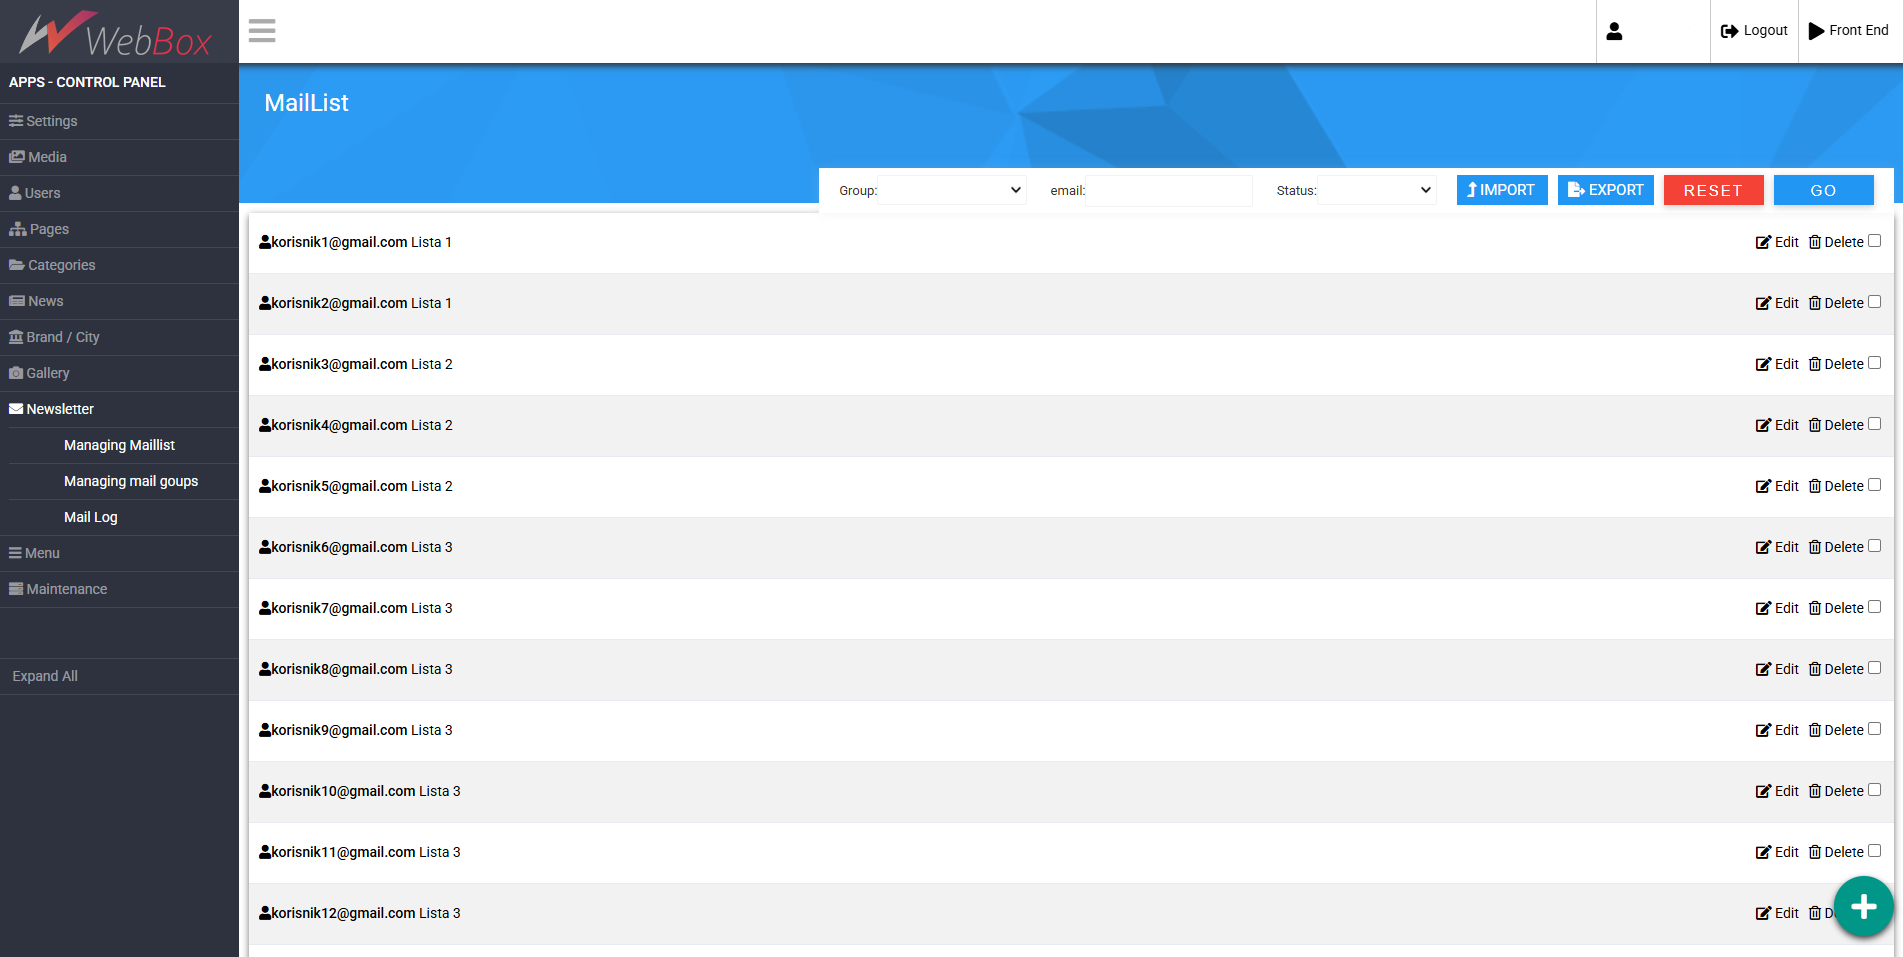Click the korisnik9@gmail.com Lista 3 entry
The height and width of the screenshot is (957, 1903).
pyautogui.click(x=356, y=730)
